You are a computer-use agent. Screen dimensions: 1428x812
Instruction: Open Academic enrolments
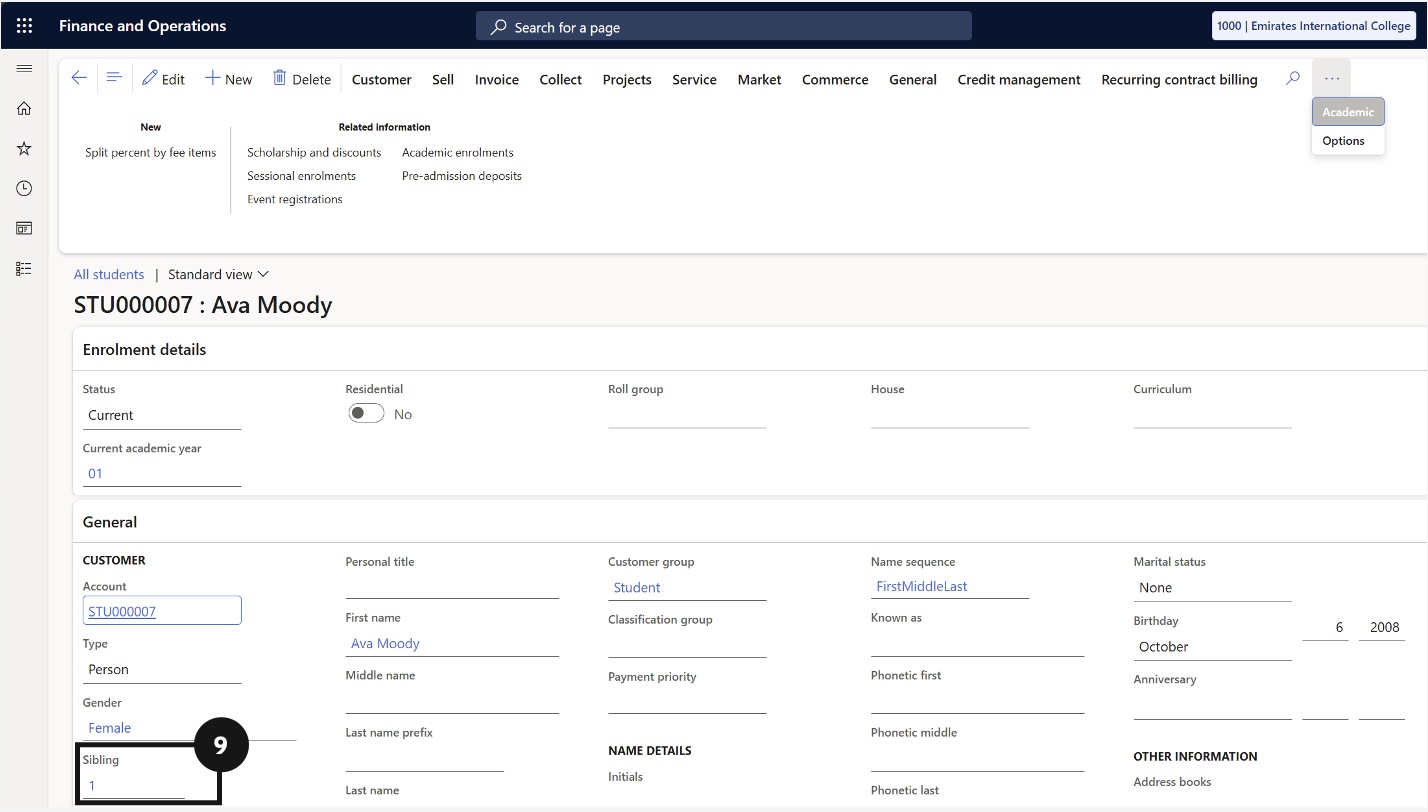pos(458,152)
